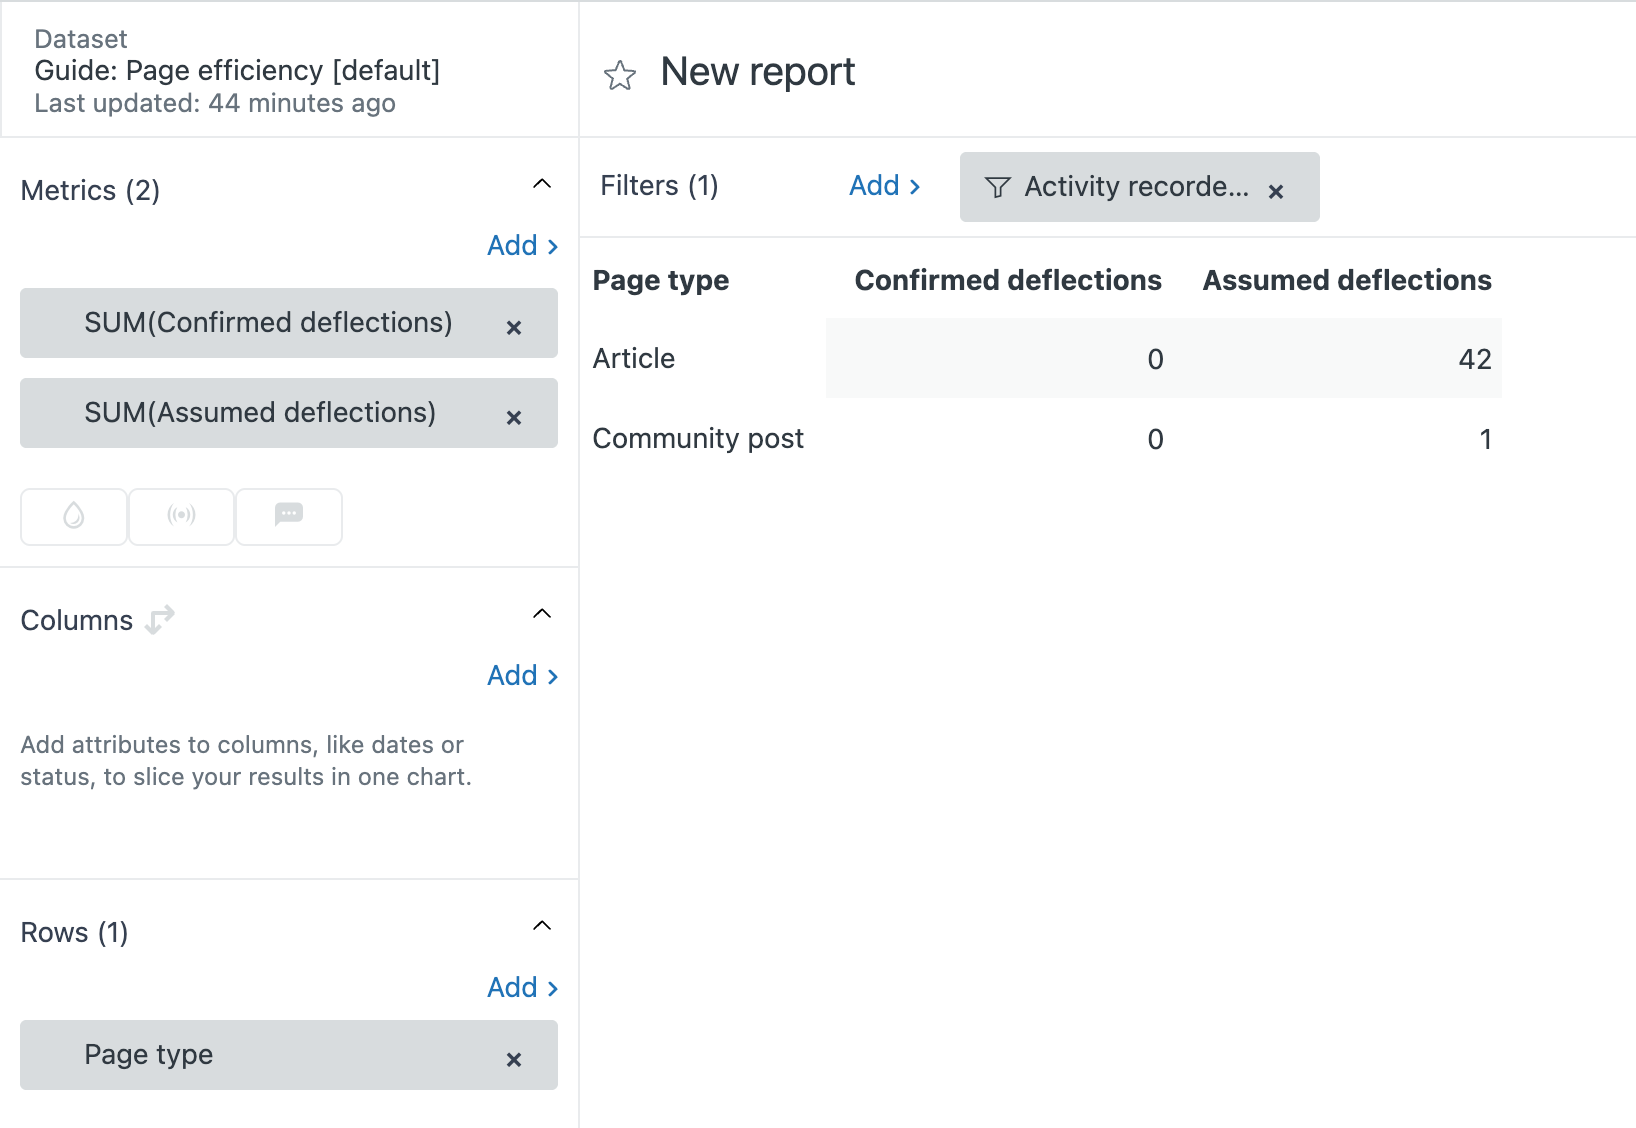Viewport: 1636px width, 1128px height.
Task: Remove Page type from Rows
Action: (514, 1059)
